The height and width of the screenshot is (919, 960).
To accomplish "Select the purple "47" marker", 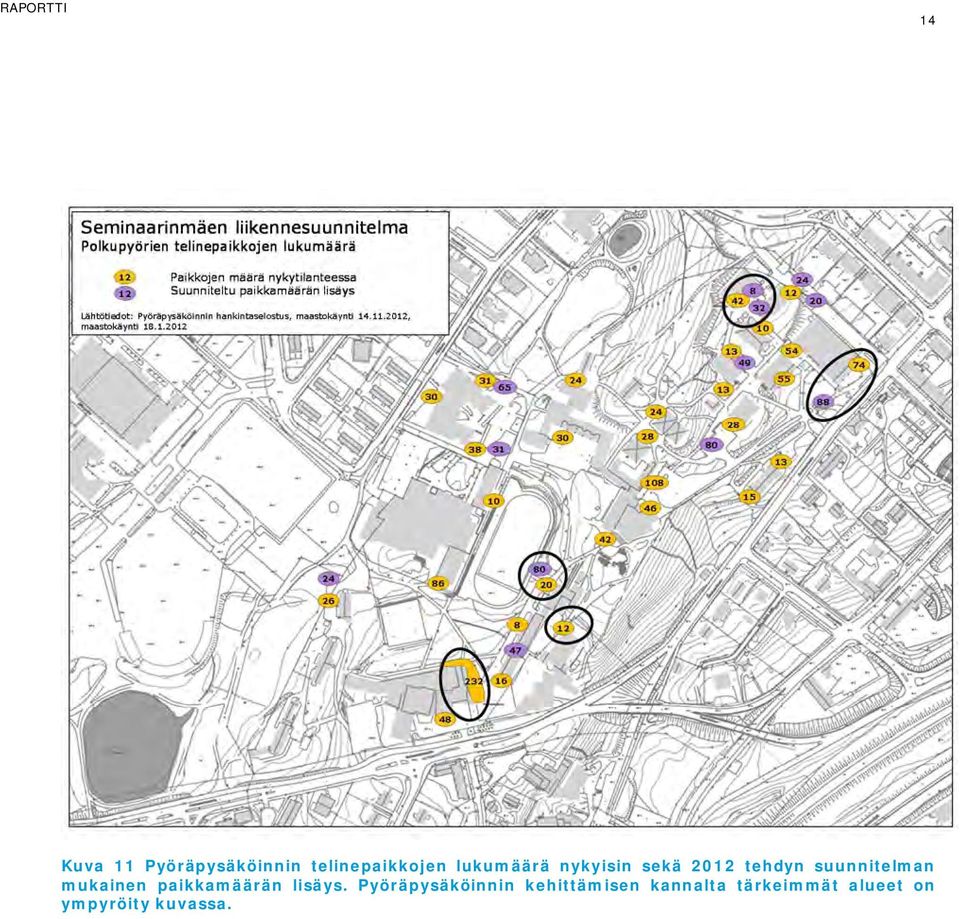I will click(x=516, y=650).
